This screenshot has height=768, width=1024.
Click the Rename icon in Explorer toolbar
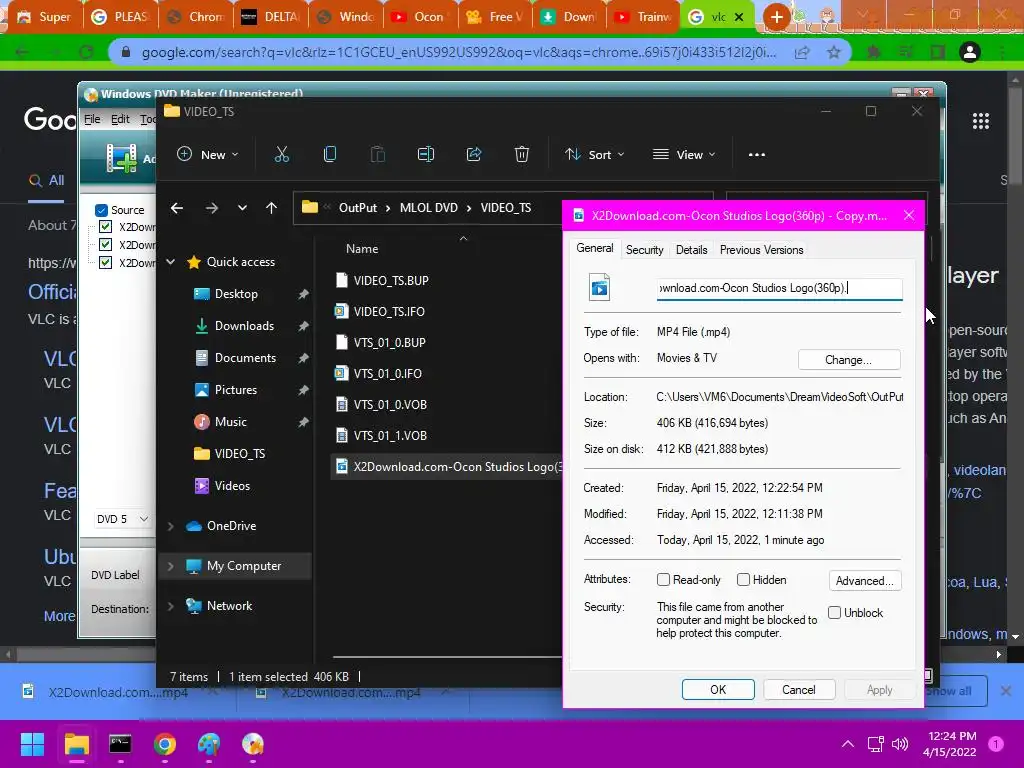point(426,155)
